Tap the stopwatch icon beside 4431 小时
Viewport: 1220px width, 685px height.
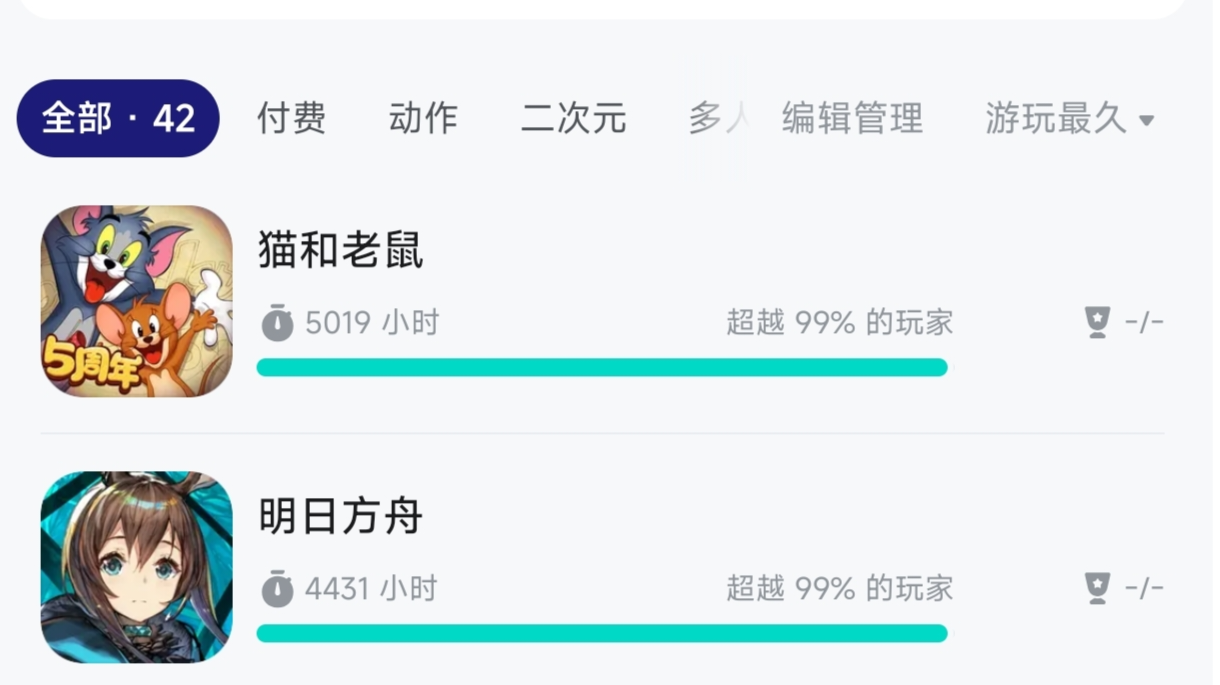click(277, 589)
